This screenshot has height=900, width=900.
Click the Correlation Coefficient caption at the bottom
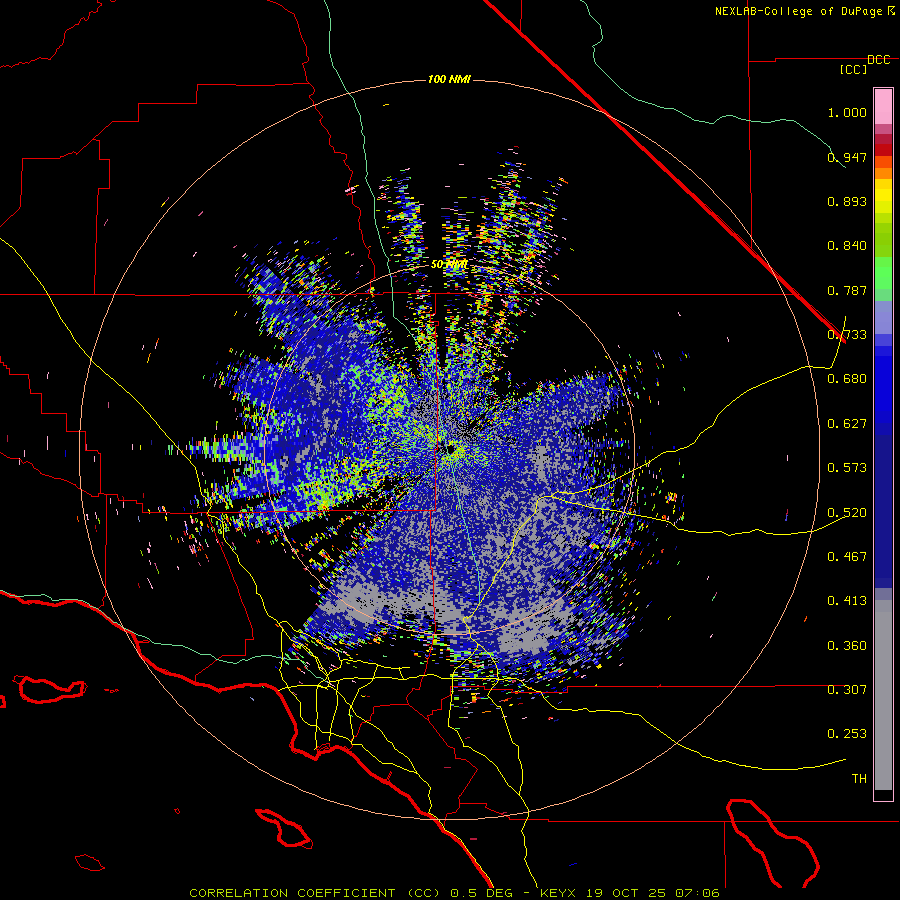click(x=454, y=893)
